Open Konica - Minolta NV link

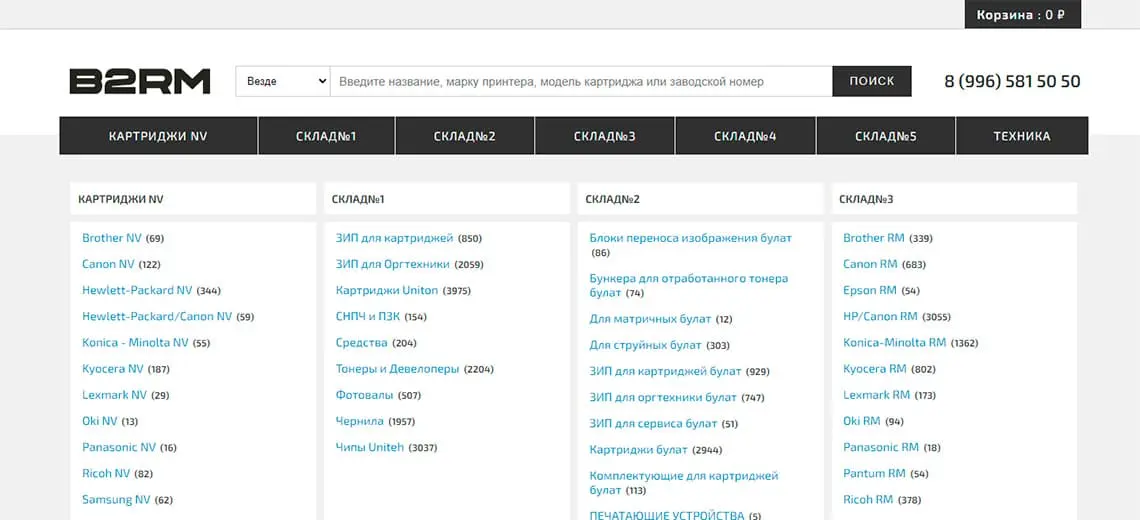pyautogui.click(x=135, y=343)
